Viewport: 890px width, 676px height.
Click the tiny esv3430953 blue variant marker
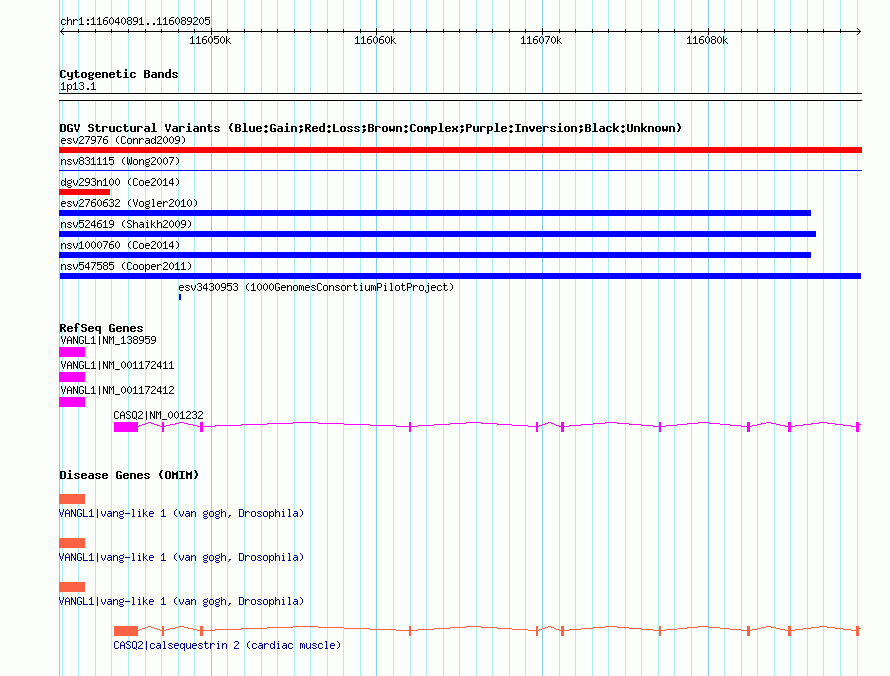[x=180, y=297]
